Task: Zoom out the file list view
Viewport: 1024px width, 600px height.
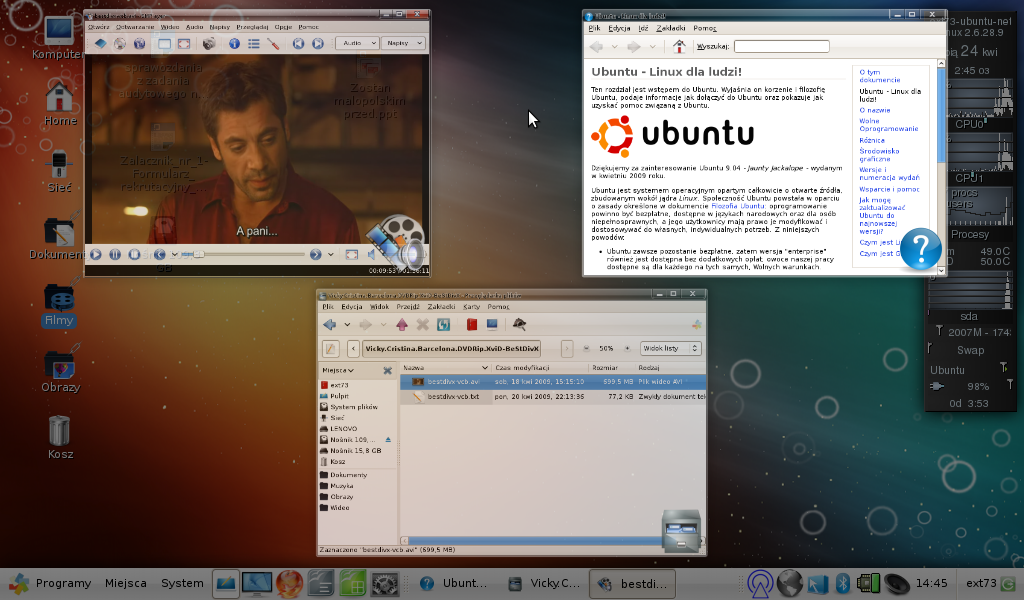Action: 586,349
